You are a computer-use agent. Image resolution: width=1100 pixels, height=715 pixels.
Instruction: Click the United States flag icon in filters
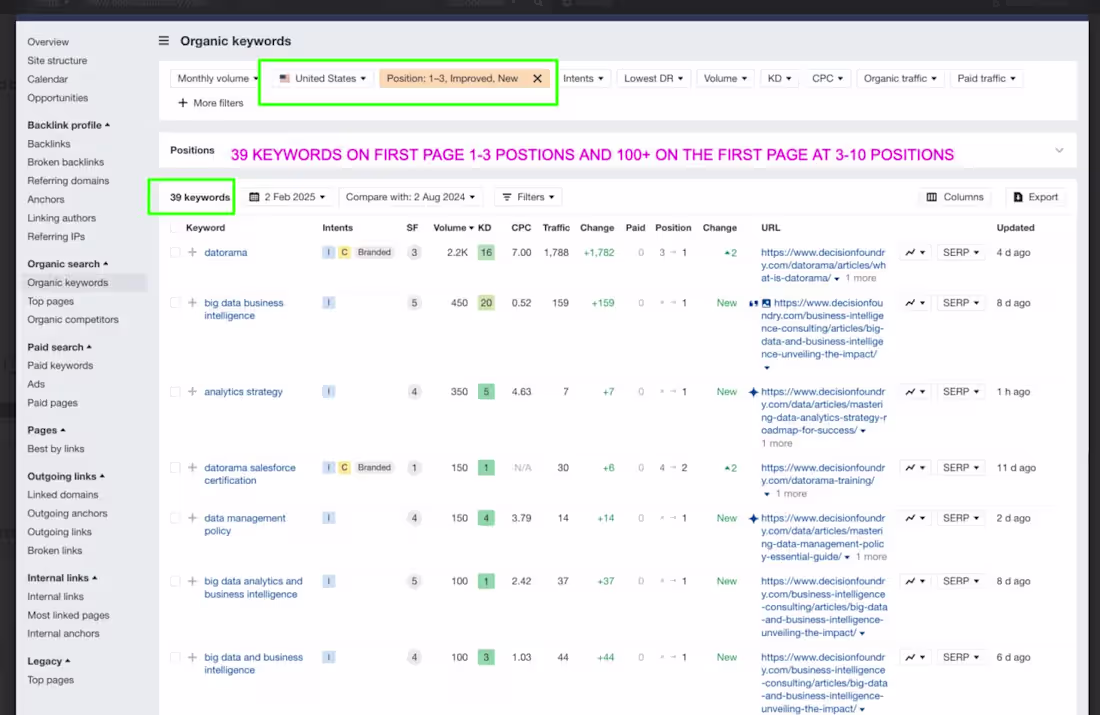click(284, 77)
